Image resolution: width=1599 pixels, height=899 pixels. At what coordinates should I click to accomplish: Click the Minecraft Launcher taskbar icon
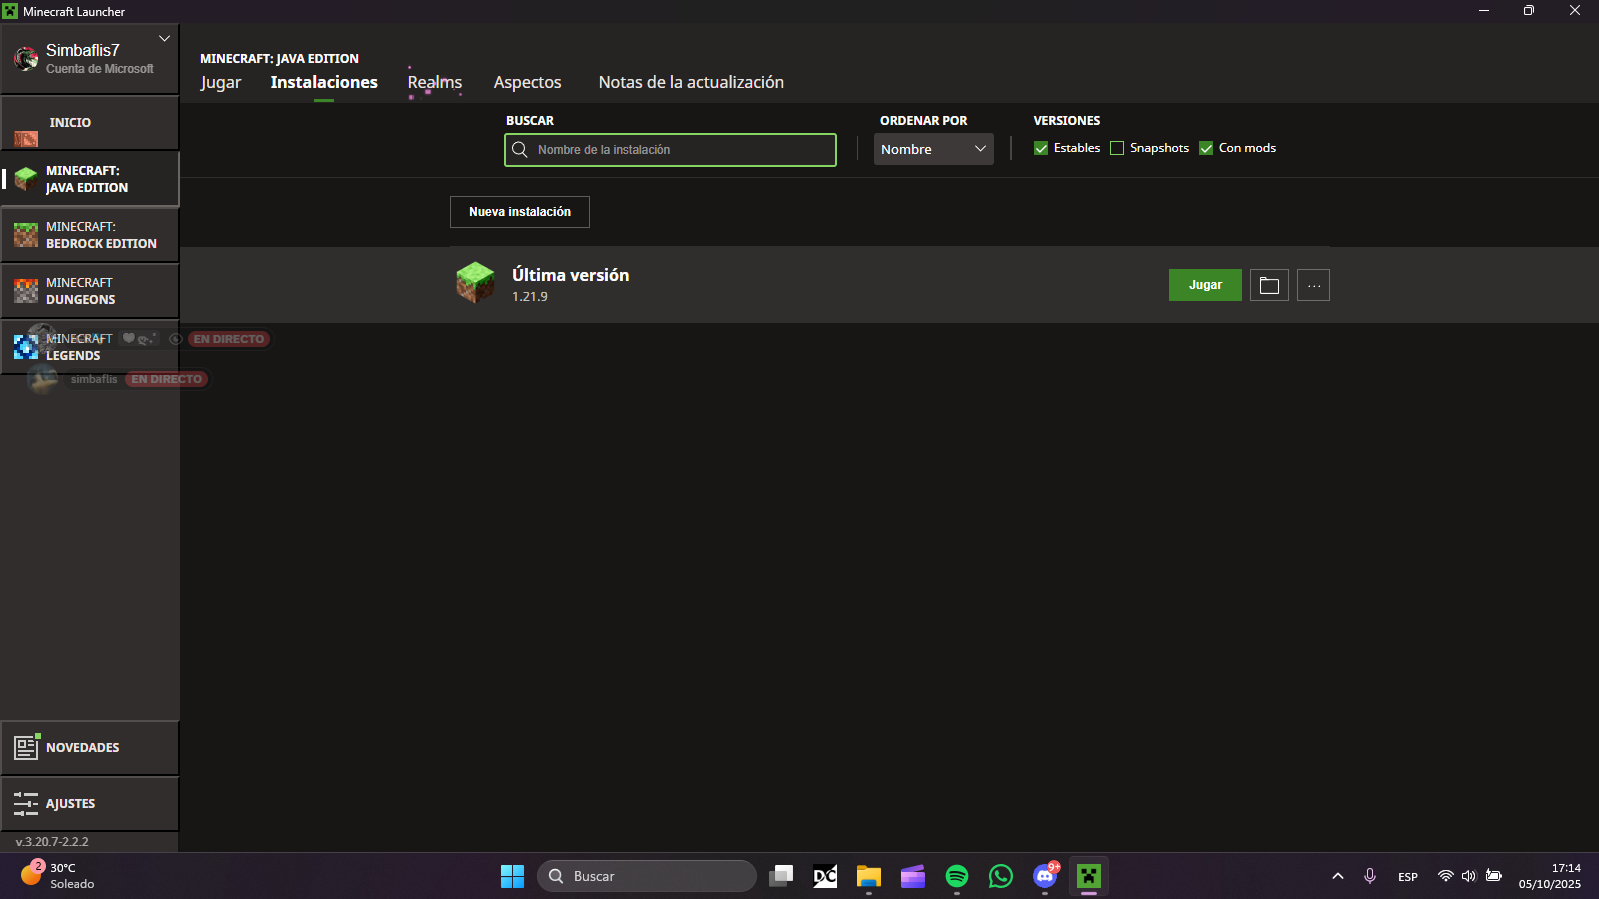point(1089,876)
